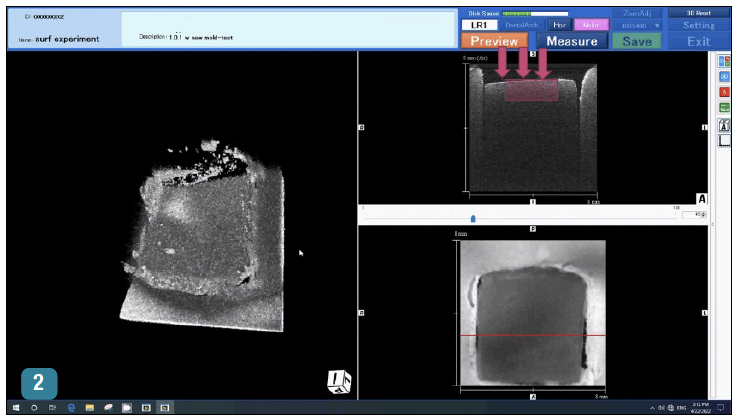Click the 3D Reset button

(x=699, y=13)
